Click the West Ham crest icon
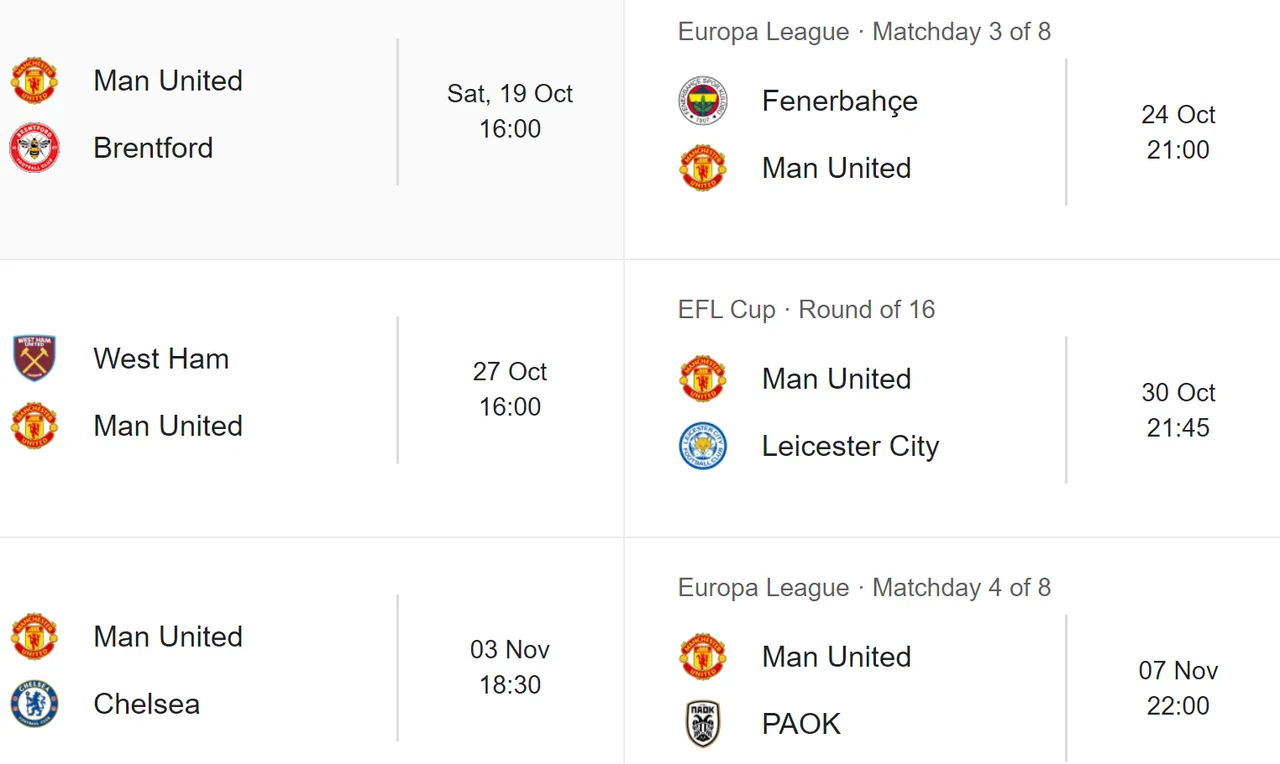The image size is (1280, 764). click(34, 359)
